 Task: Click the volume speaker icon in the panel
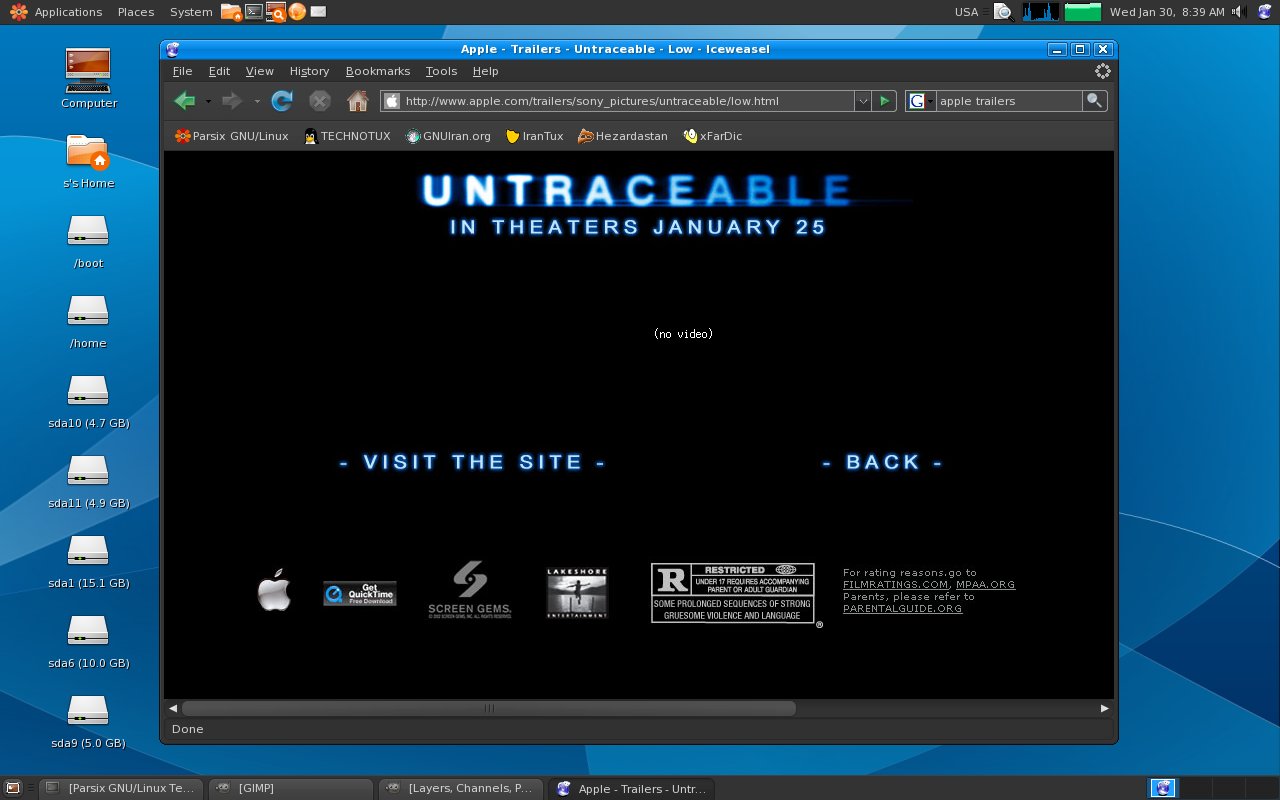click(x=1239, y=12)
